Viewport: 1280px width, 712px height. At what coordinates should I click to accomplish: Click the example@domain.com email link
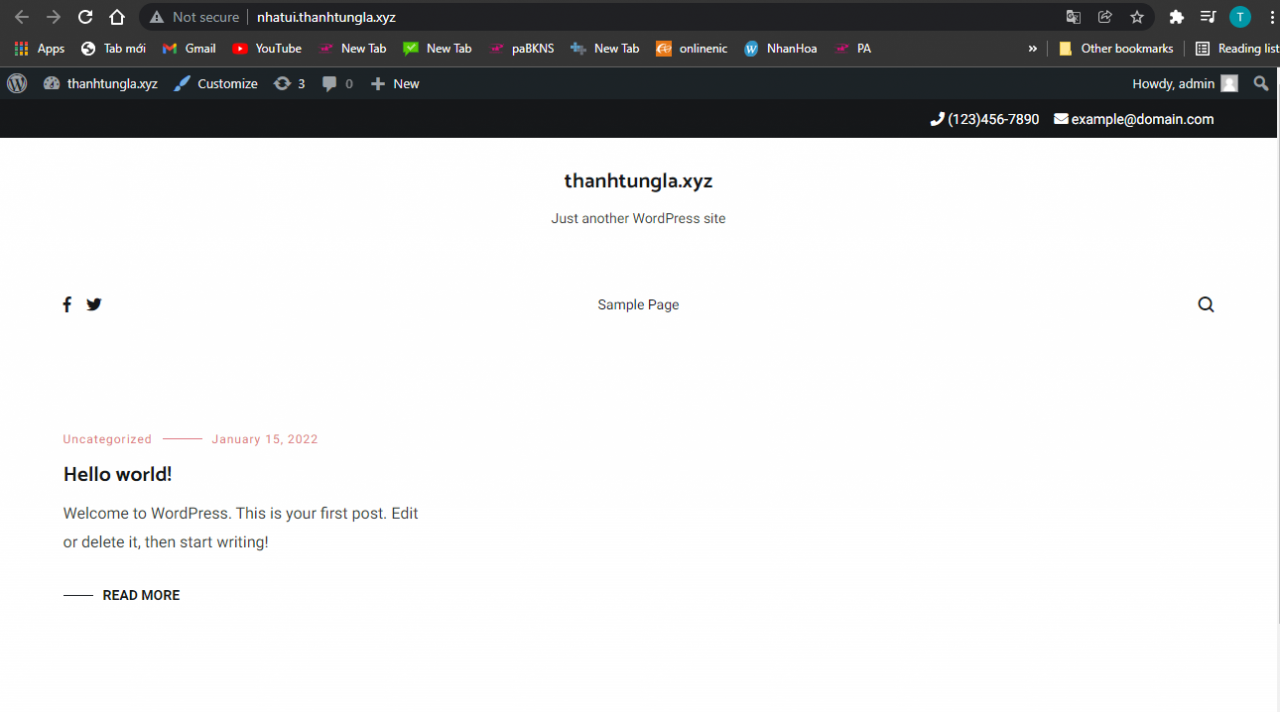point(1134,119)
